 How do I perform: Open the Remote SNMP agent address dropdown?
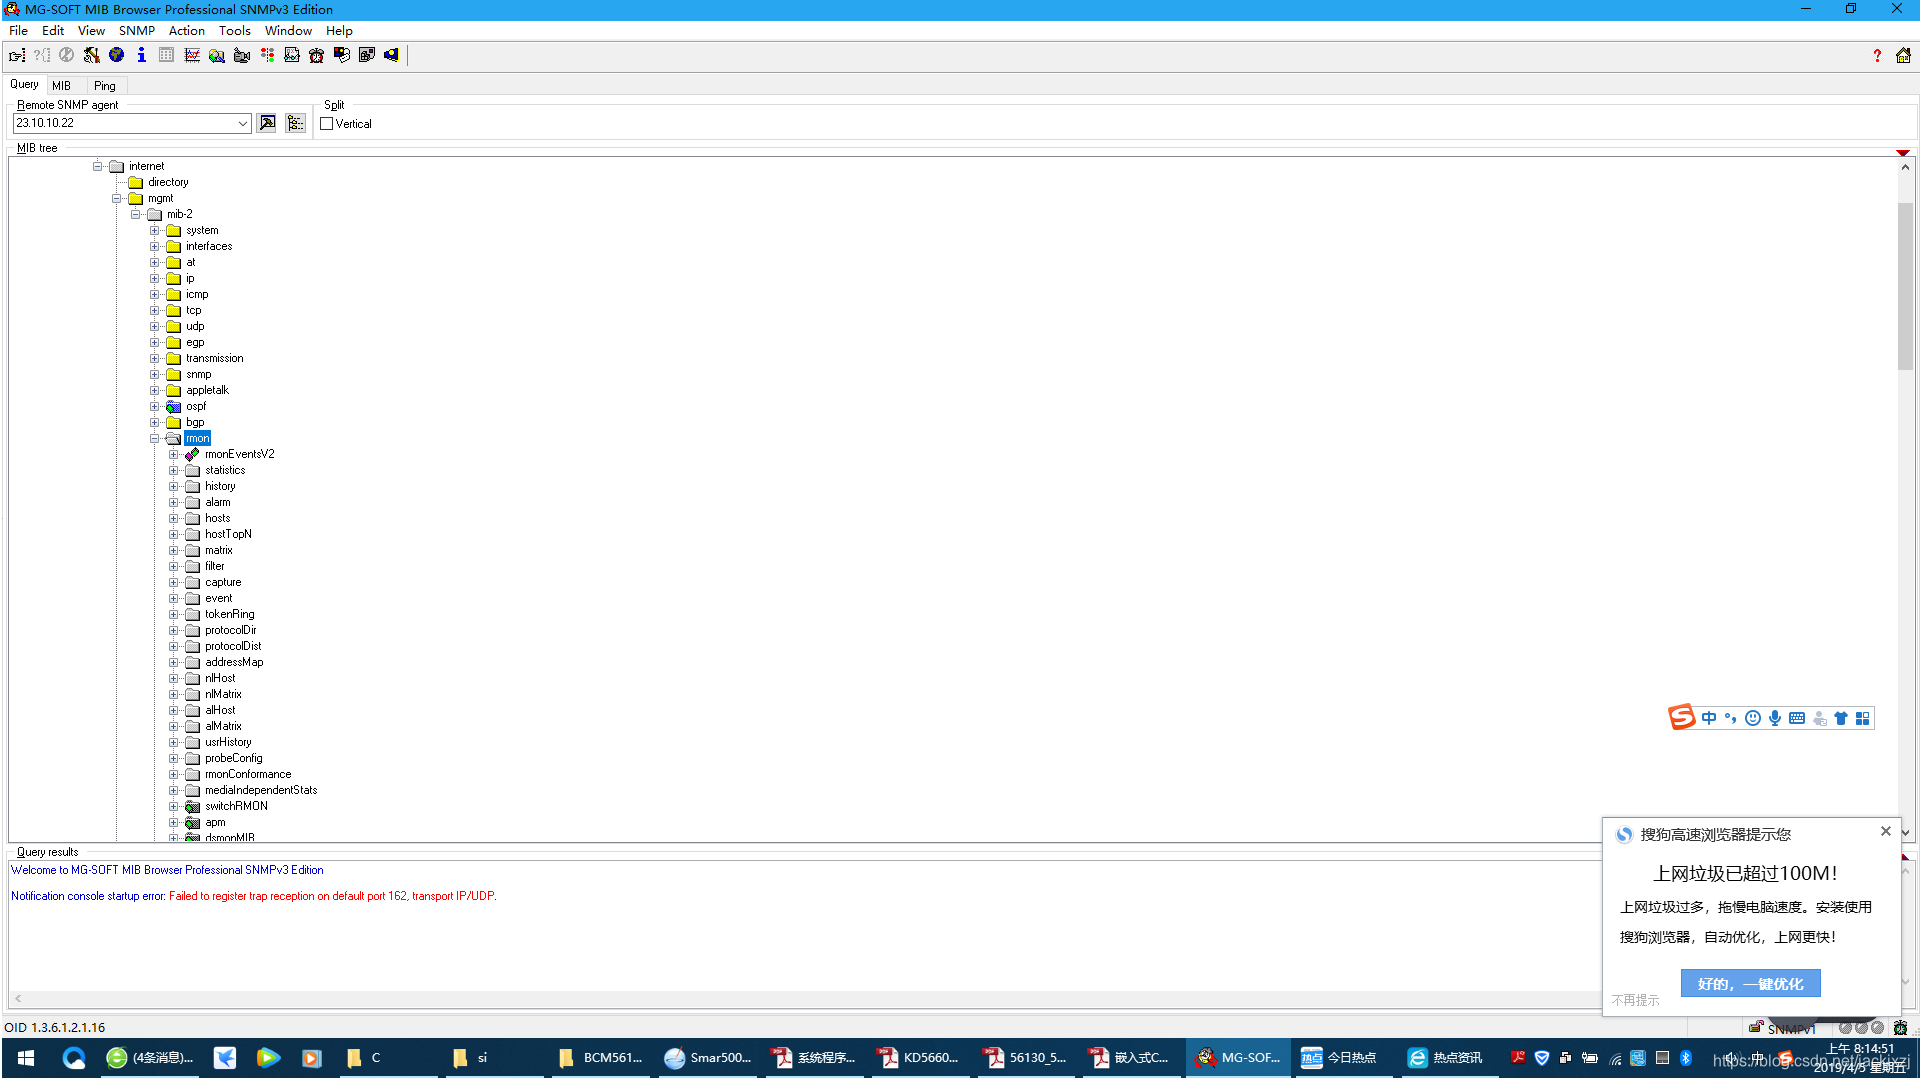[x=242, y=124]
